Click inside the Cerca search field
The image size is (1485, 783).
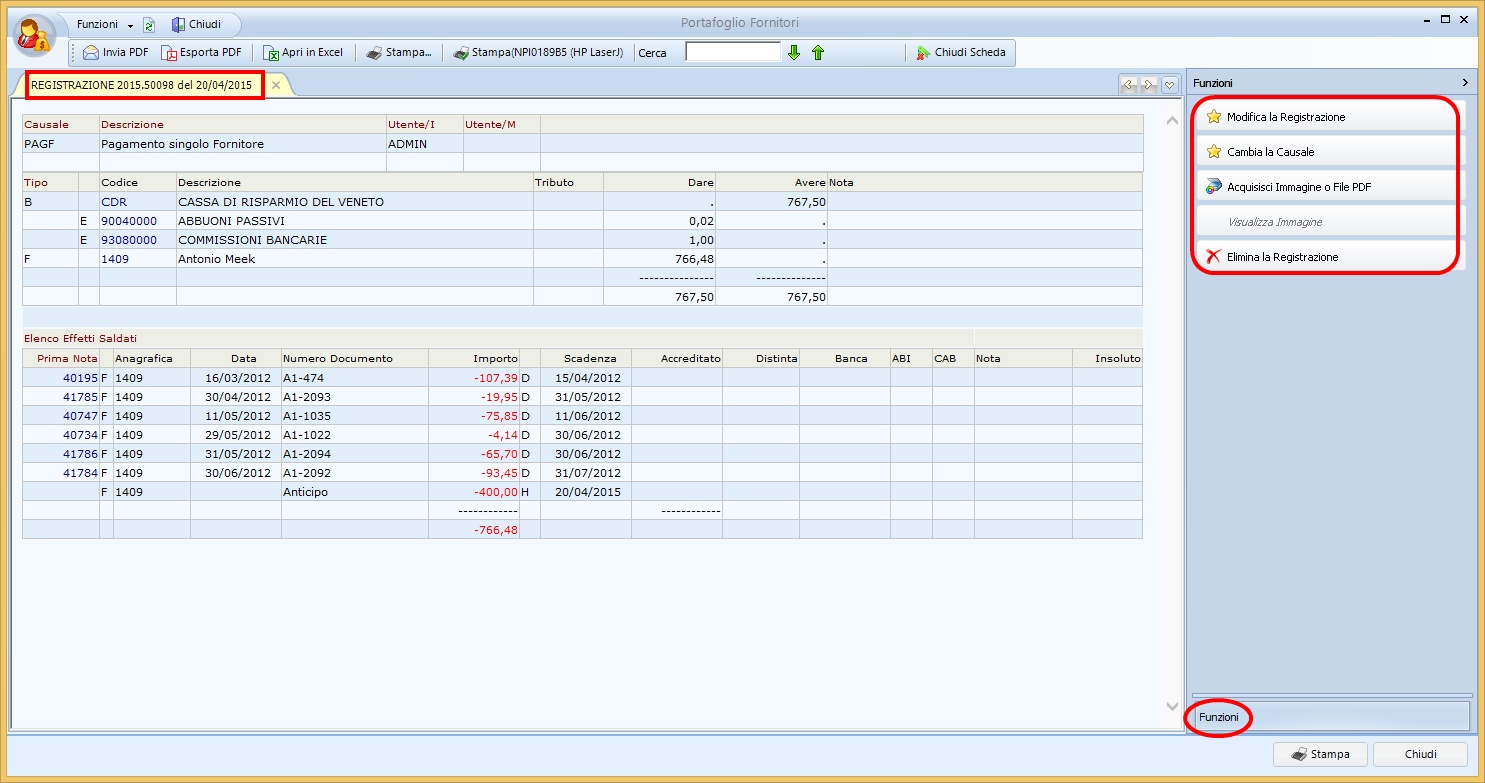(732, 52)
